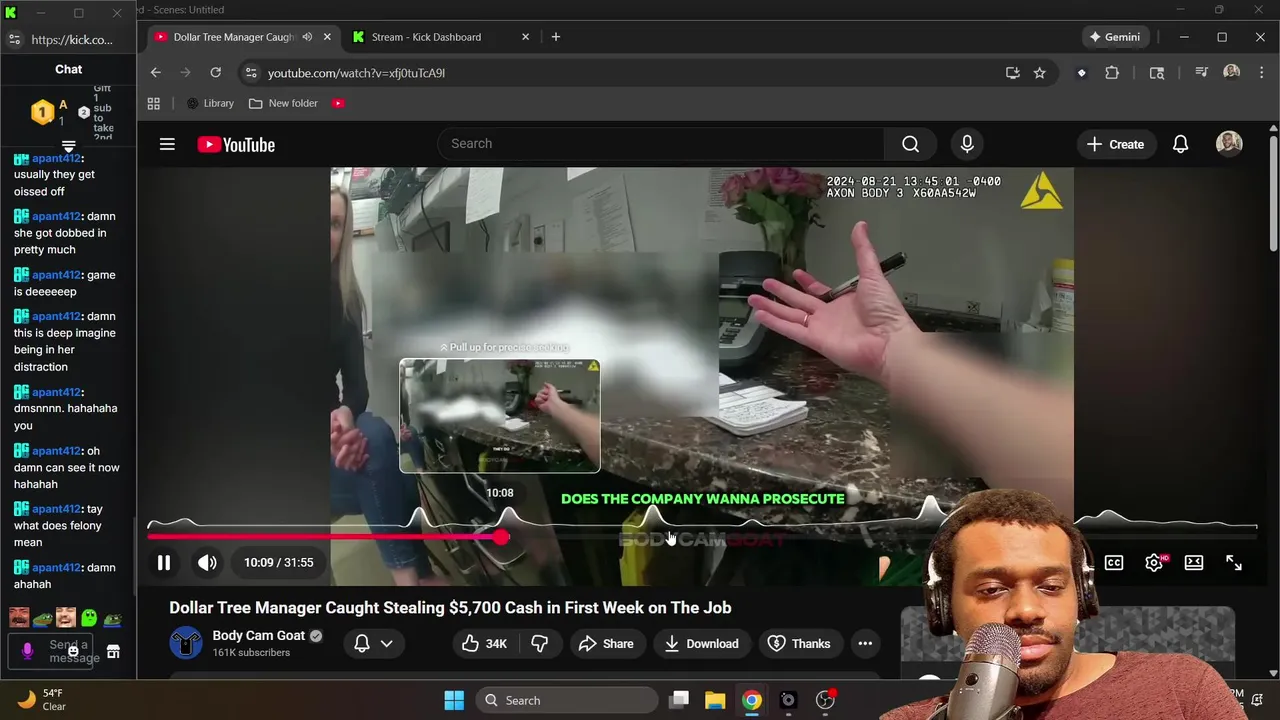Open the media controls icon in toolbar
1280x720 pixels.
[x=1202, y=73]
